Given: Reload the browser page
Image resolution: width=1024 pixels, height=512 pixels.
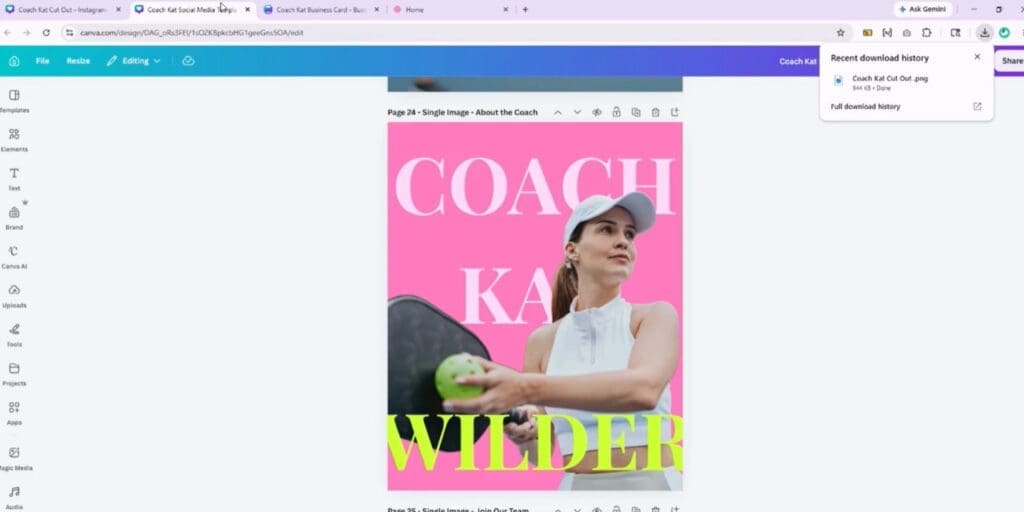Looking at the screenshot, I should coord(46,33).
